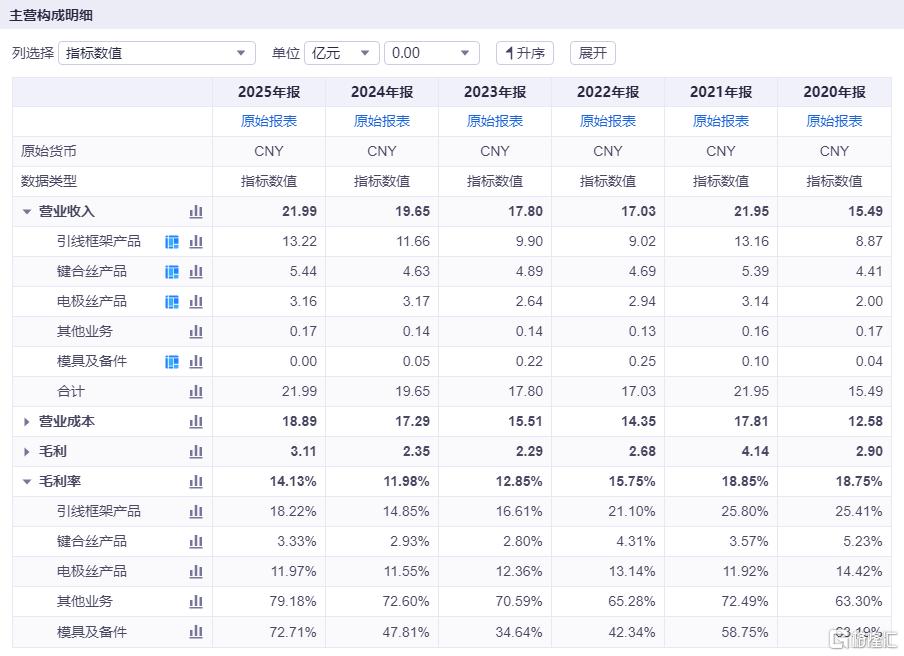
Task: Open table detail icon for 引线框架产品 revenue
Action: (x=172, y=242)
